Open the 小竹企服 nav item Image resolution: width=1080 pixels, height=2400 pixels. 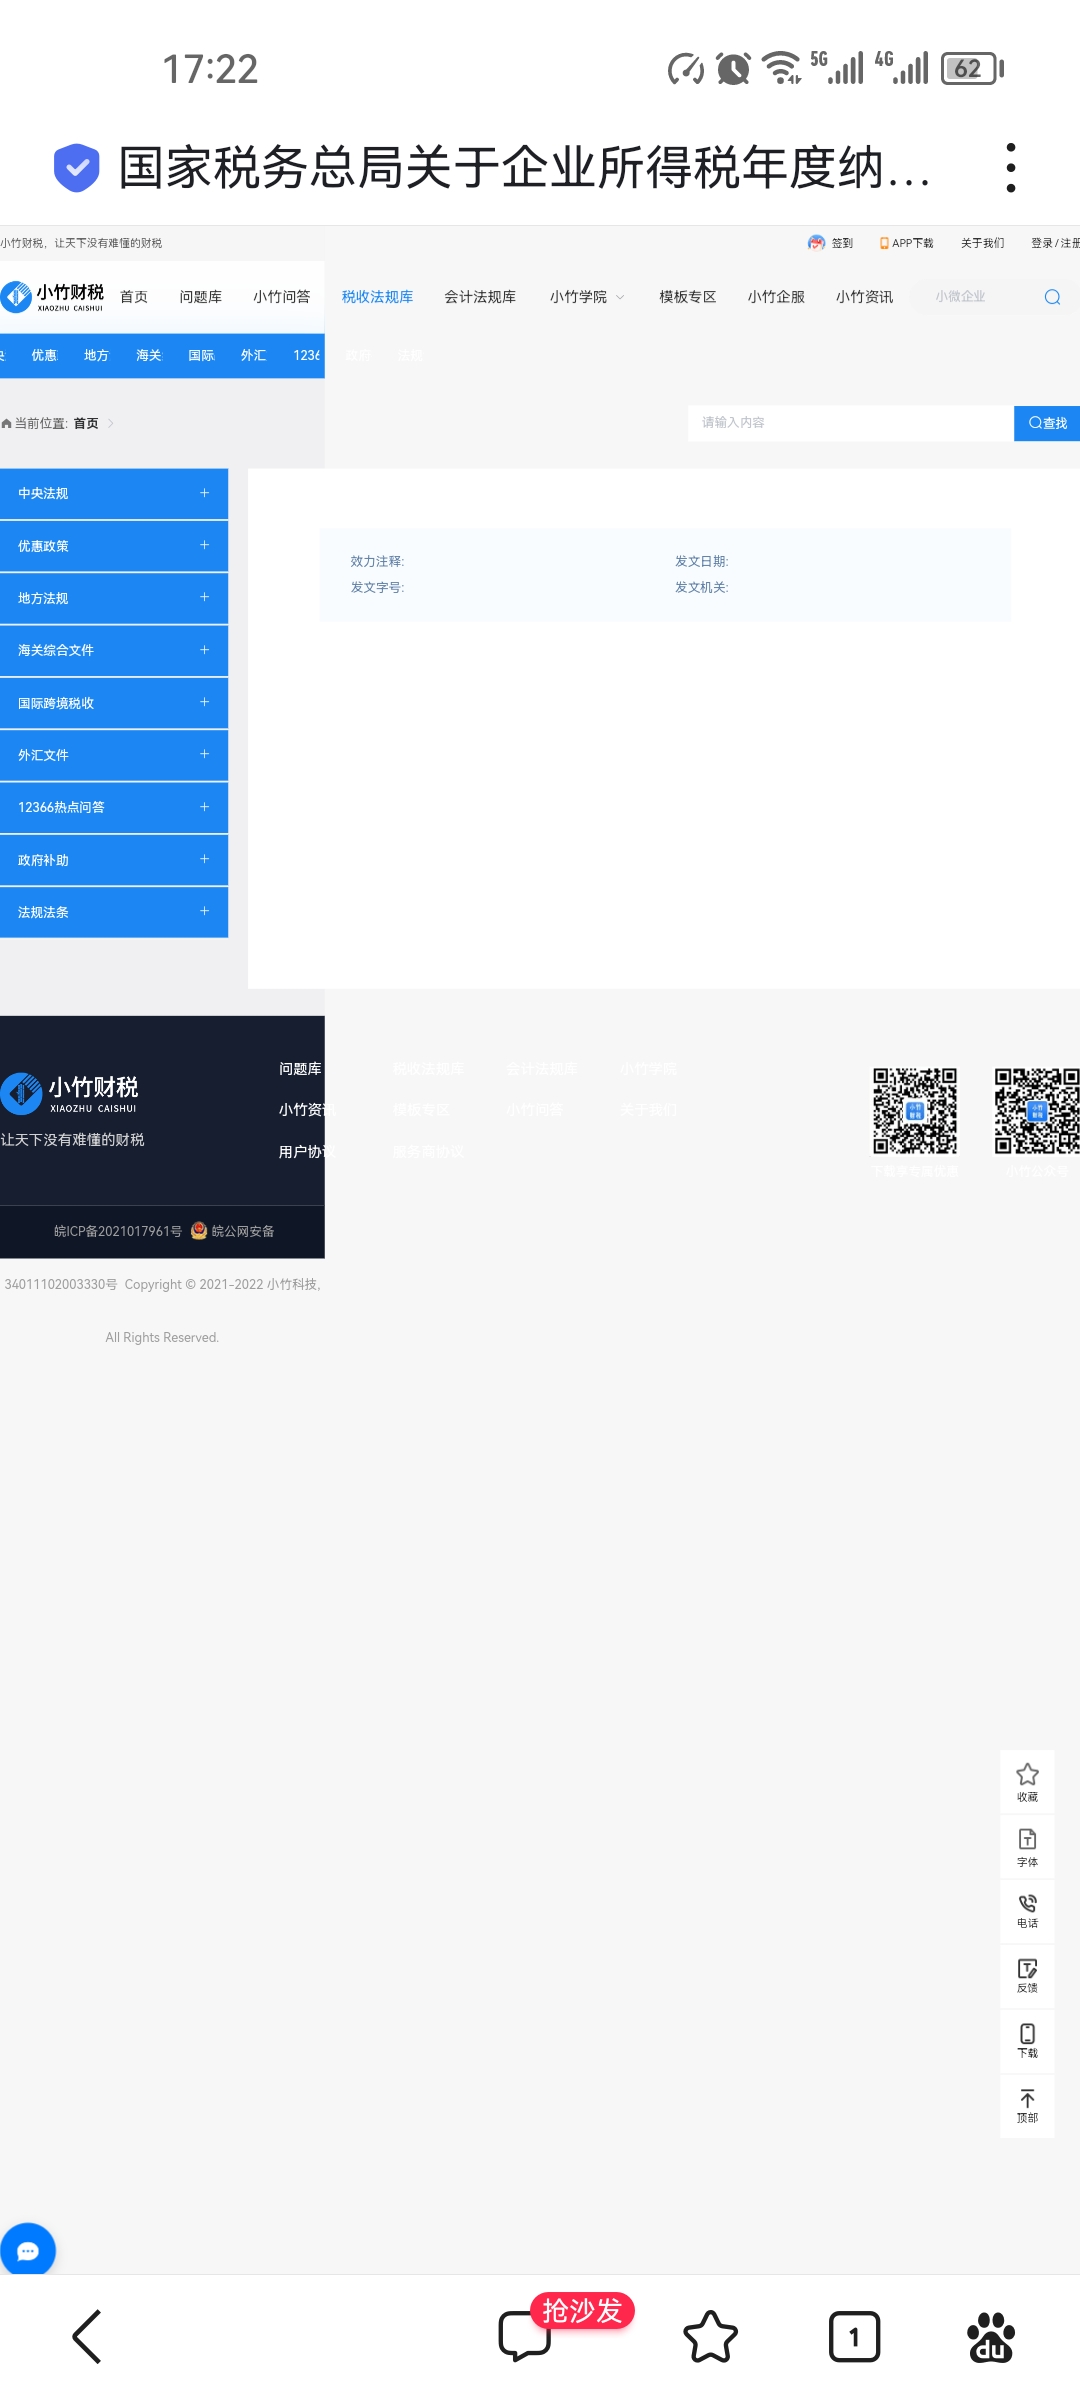click(x=776, y=297)
